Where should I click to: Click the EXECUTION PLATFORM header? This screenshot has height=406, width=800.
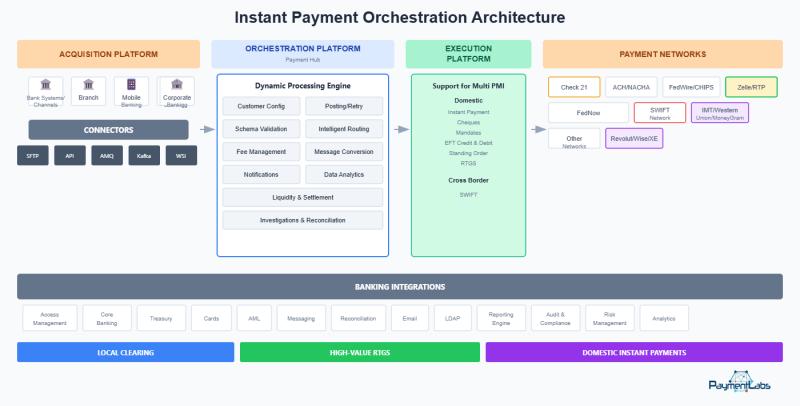click(x=468, y=54)
